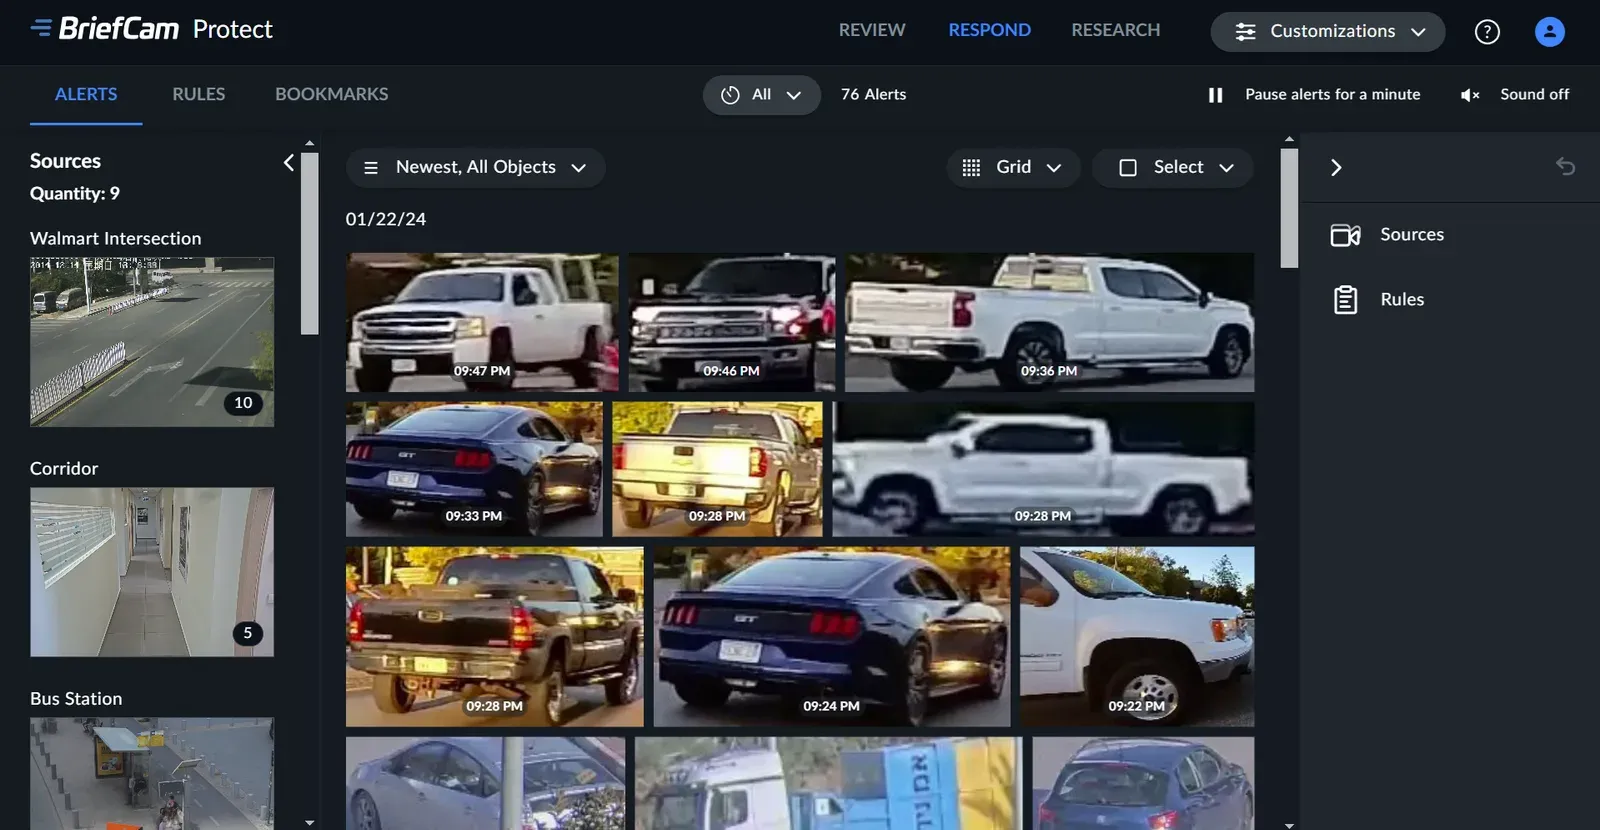Select the ALERTS tab
The width and height of the screenshot is (1600, 830).
86,94
